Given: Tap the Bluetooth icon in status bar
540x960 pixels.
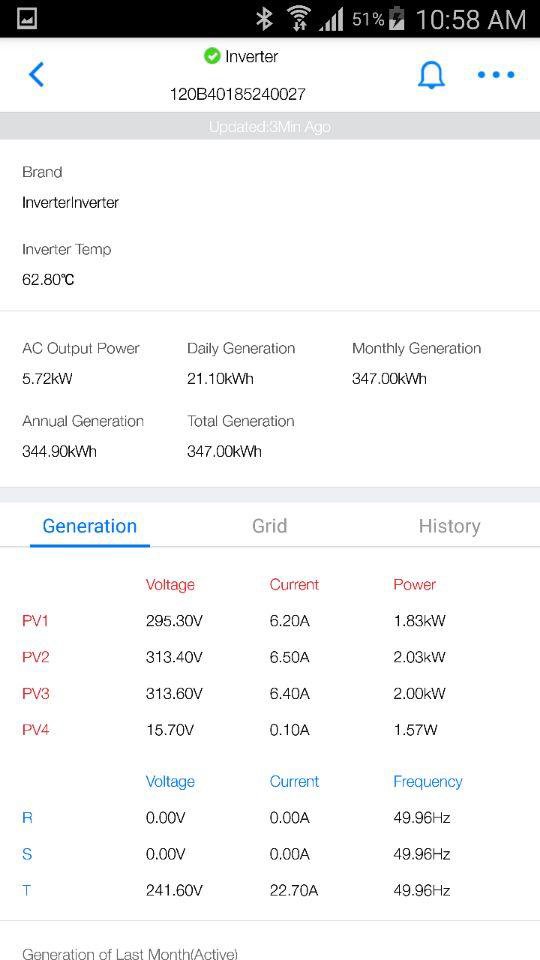Looking at the screenshot, I should point(264,19).
